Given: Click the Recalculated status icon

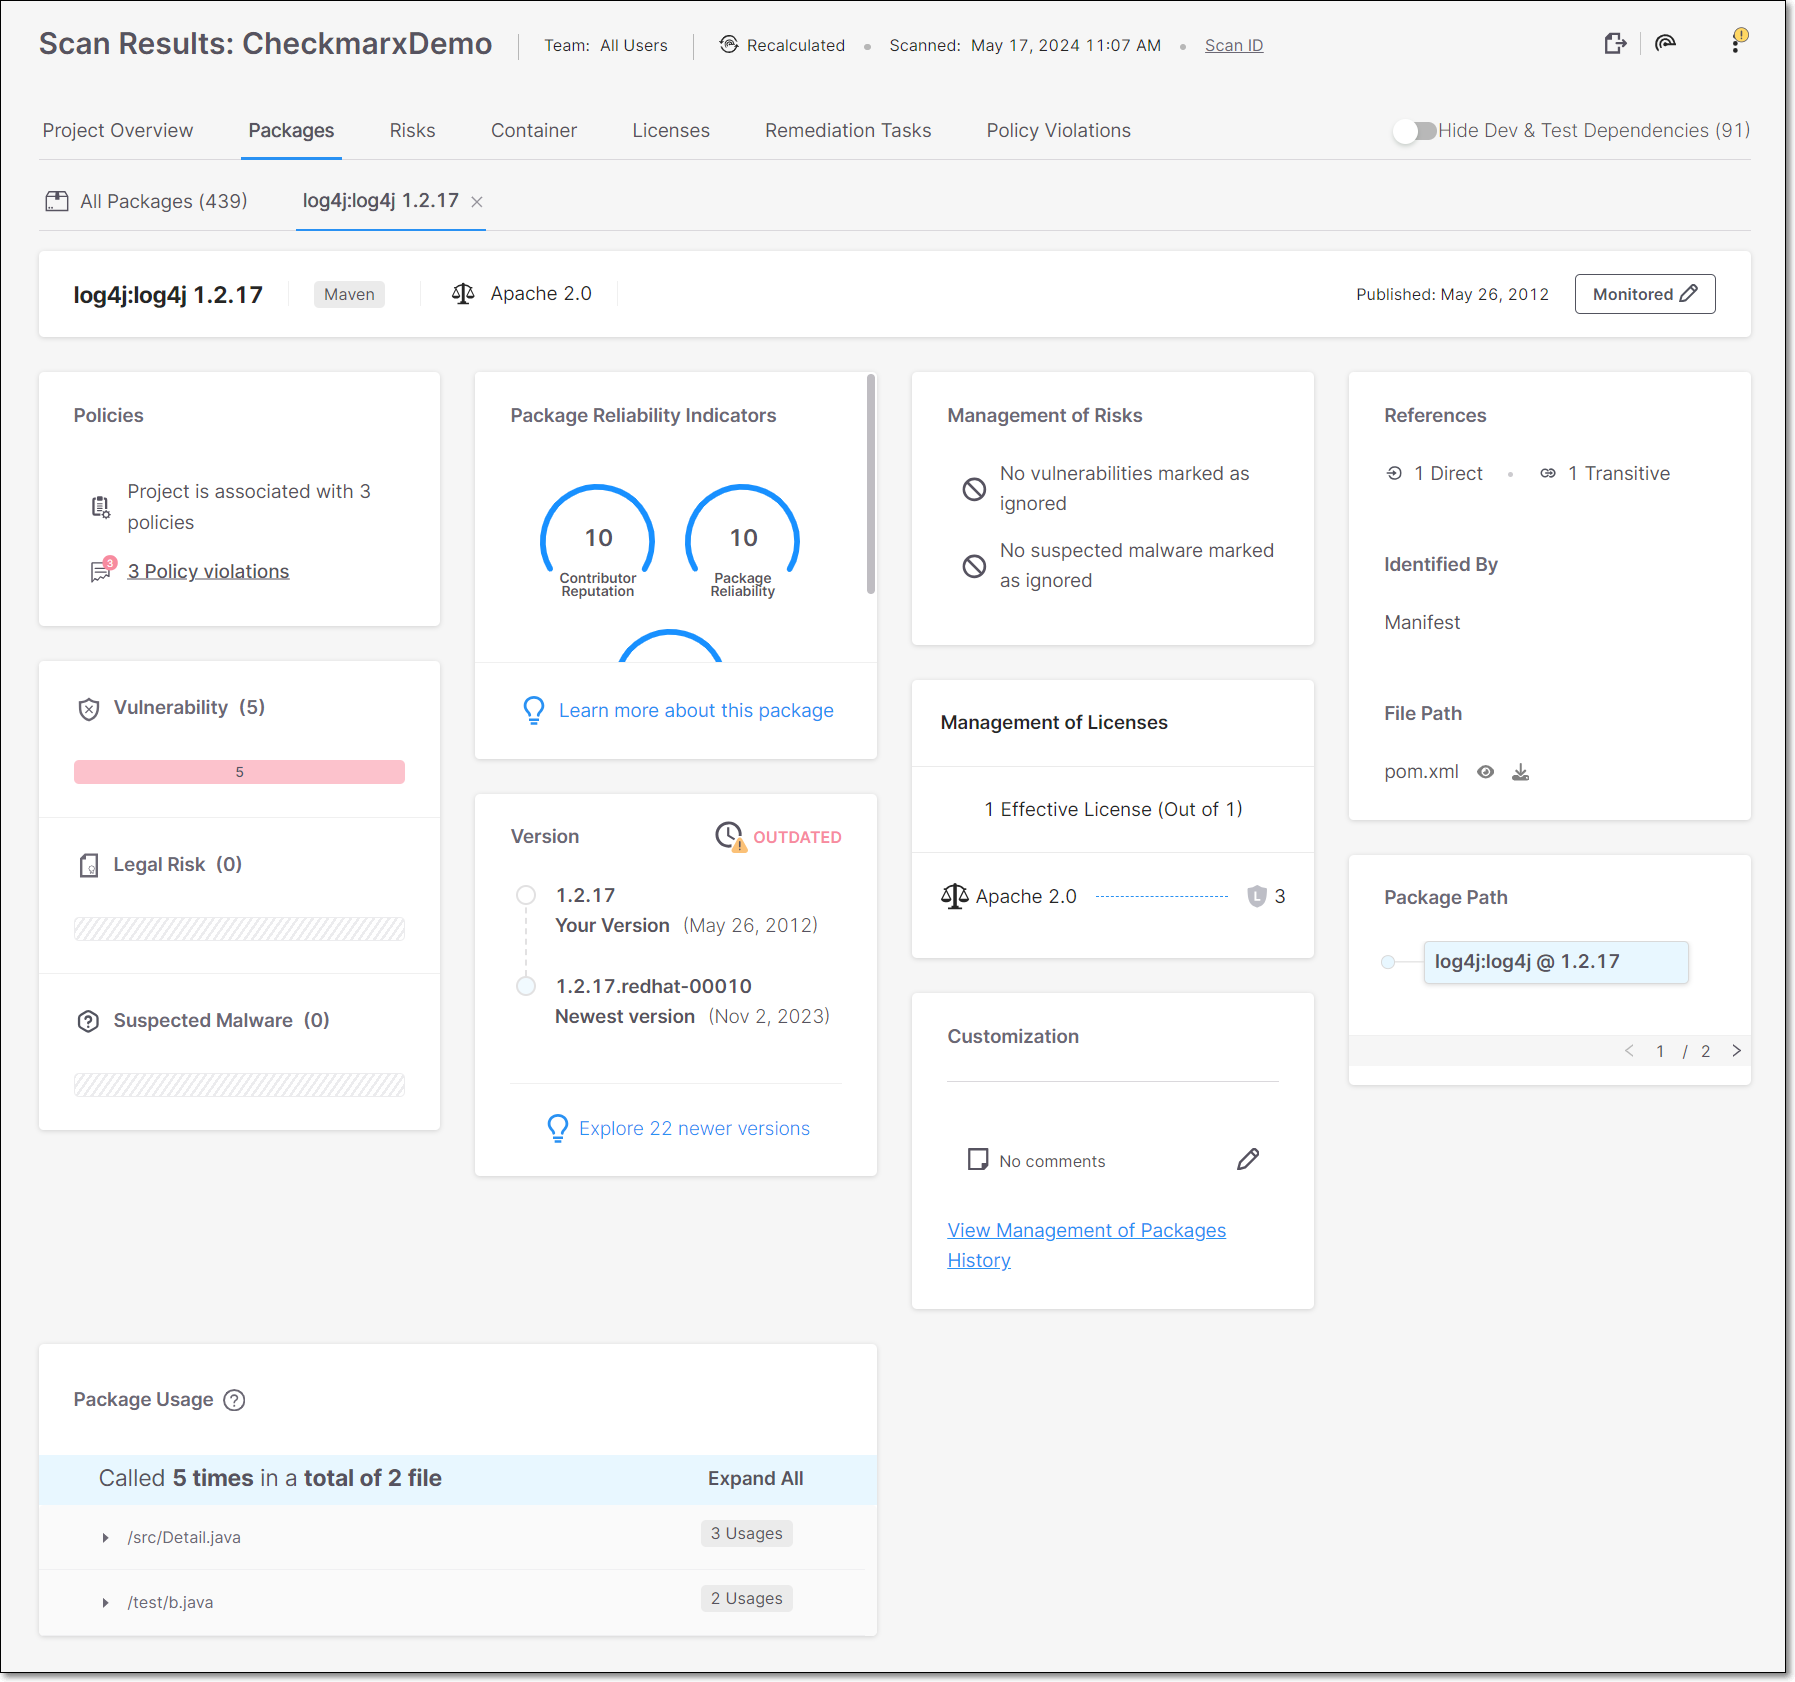Looking at the screenshot, I should [729, 44].
